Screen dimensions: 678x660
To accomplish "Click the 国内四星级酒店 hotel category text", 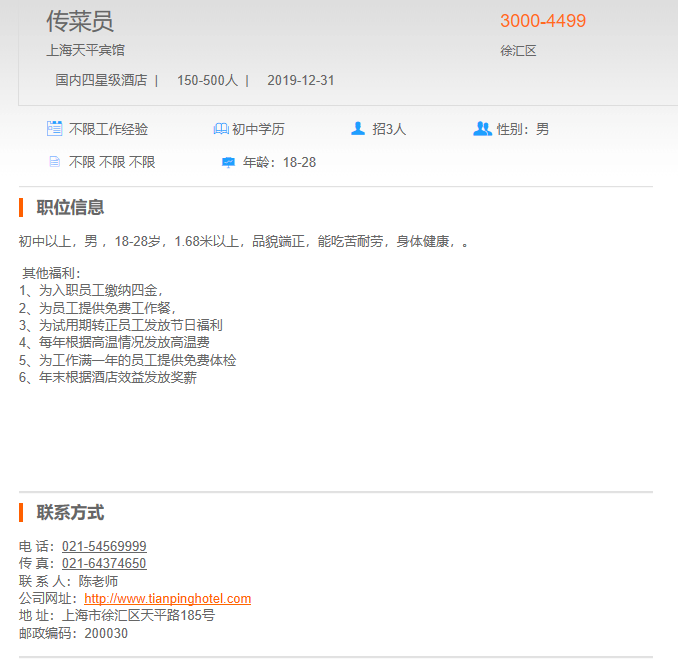I will (101, 80).
